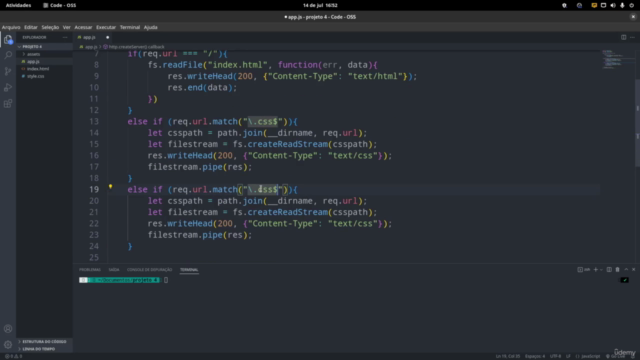Click Ln 19, Col 35 status item
Image resolution: width=640 pixels, height=360 pixels.
click(508, 356)
